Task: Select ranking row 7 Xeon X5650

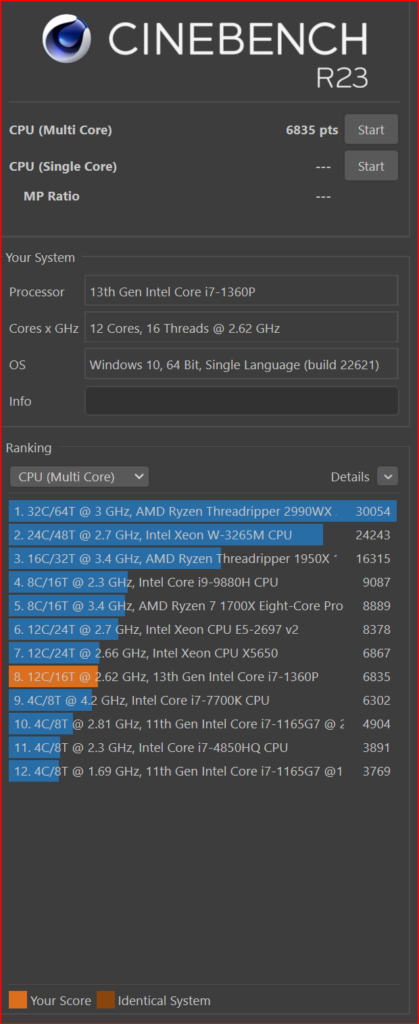Action: (203, 653)
